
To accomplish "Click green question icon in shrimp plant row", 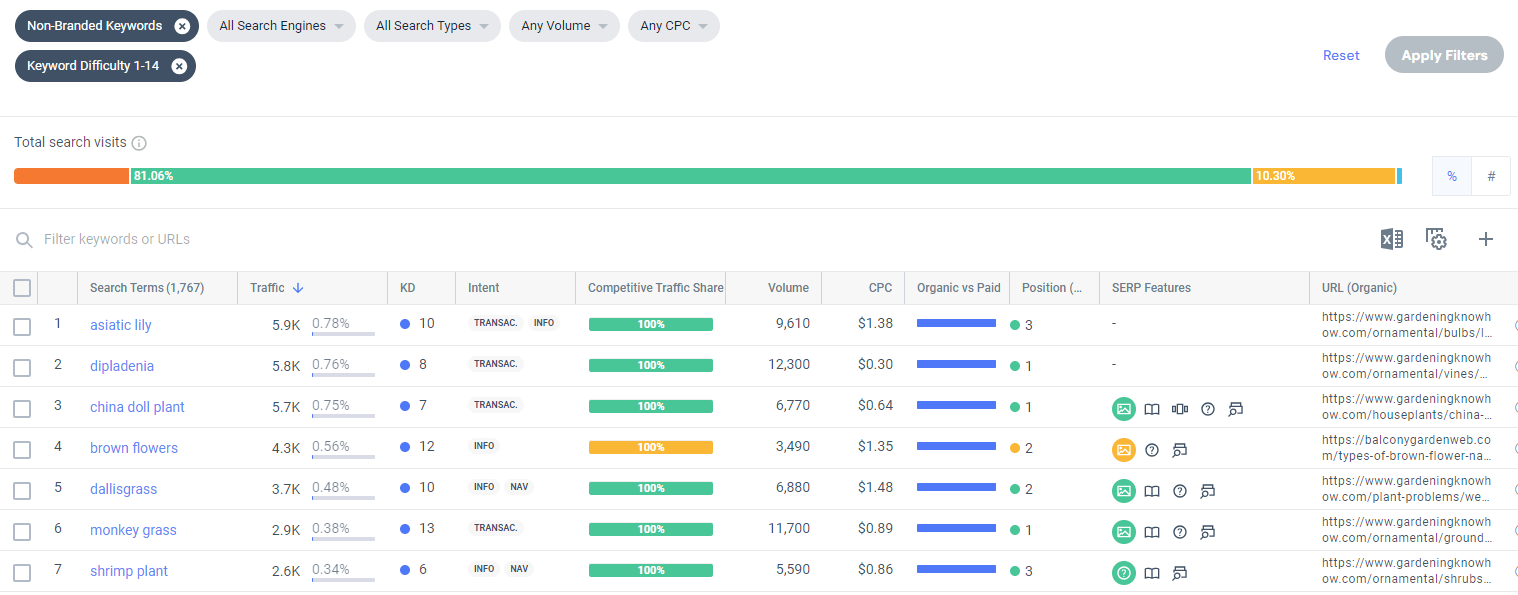I will click(1124, 573).
